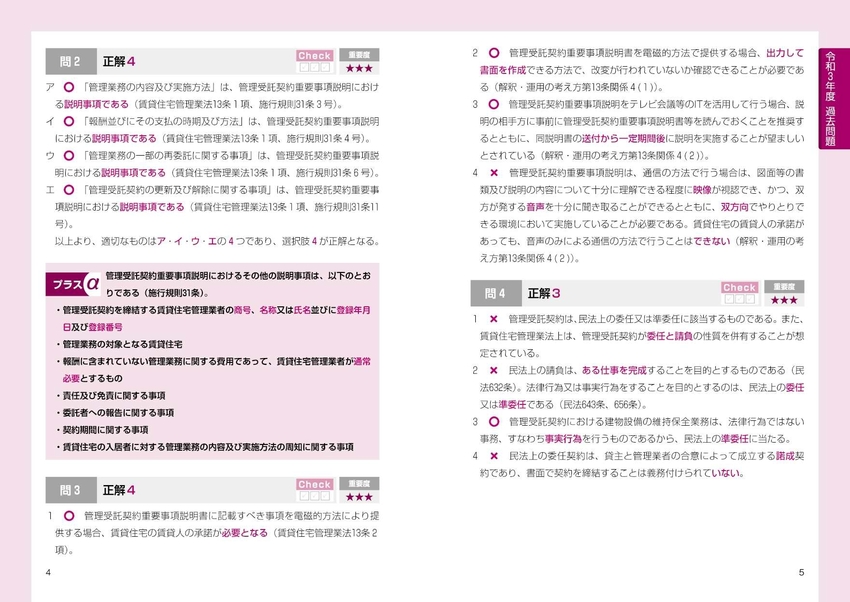The image size is (850, 602).
Task: Click the highlighted word 商号 in プラスα list
Action: 243,310
